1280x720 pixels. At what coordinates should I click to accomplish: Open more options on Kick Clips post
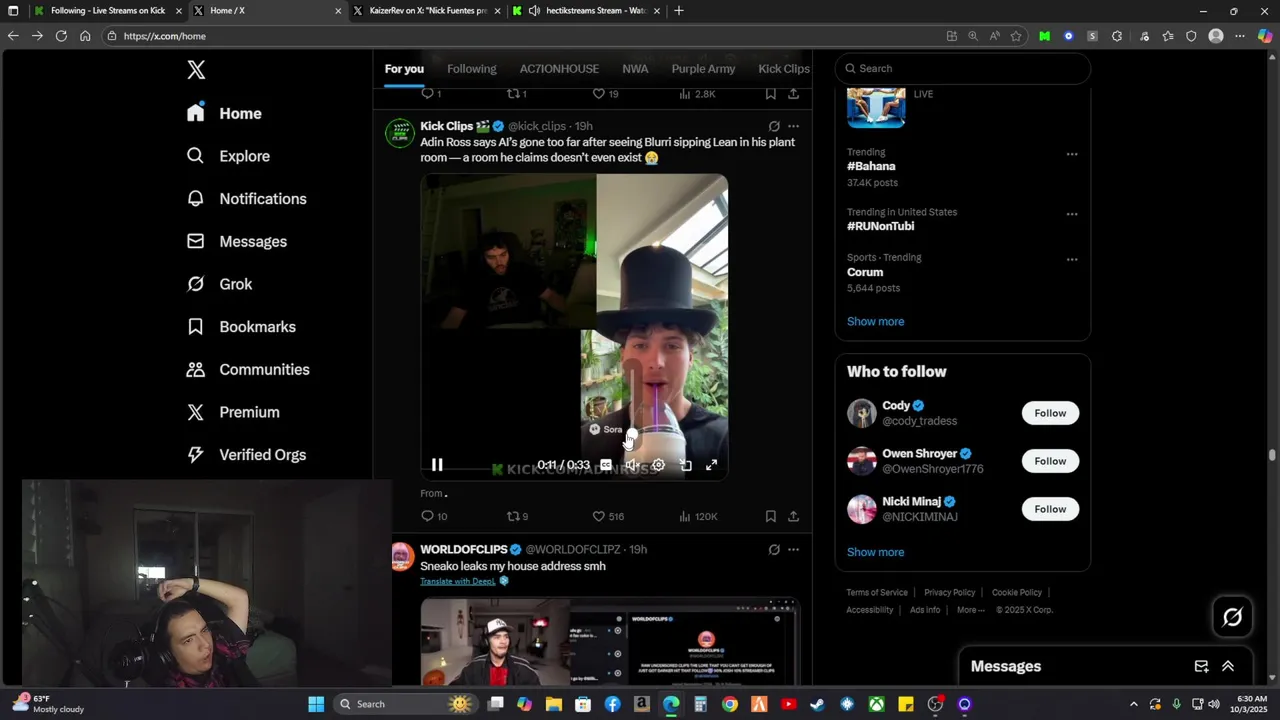coord(793,126)
